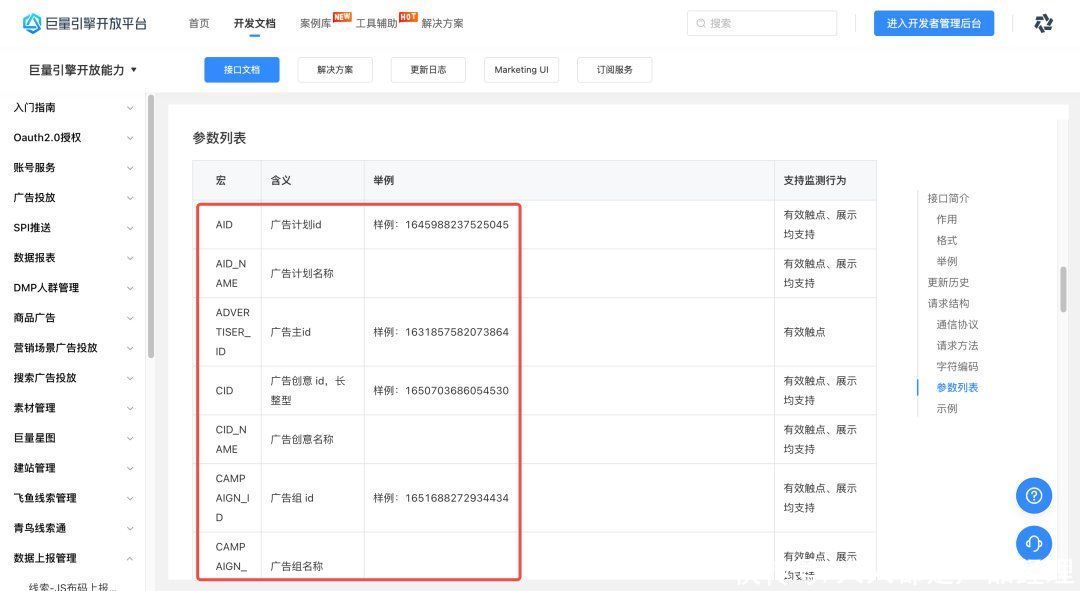
Task: Expand DMP人群管理 chevron in sidebar
Action: point(130,288)
